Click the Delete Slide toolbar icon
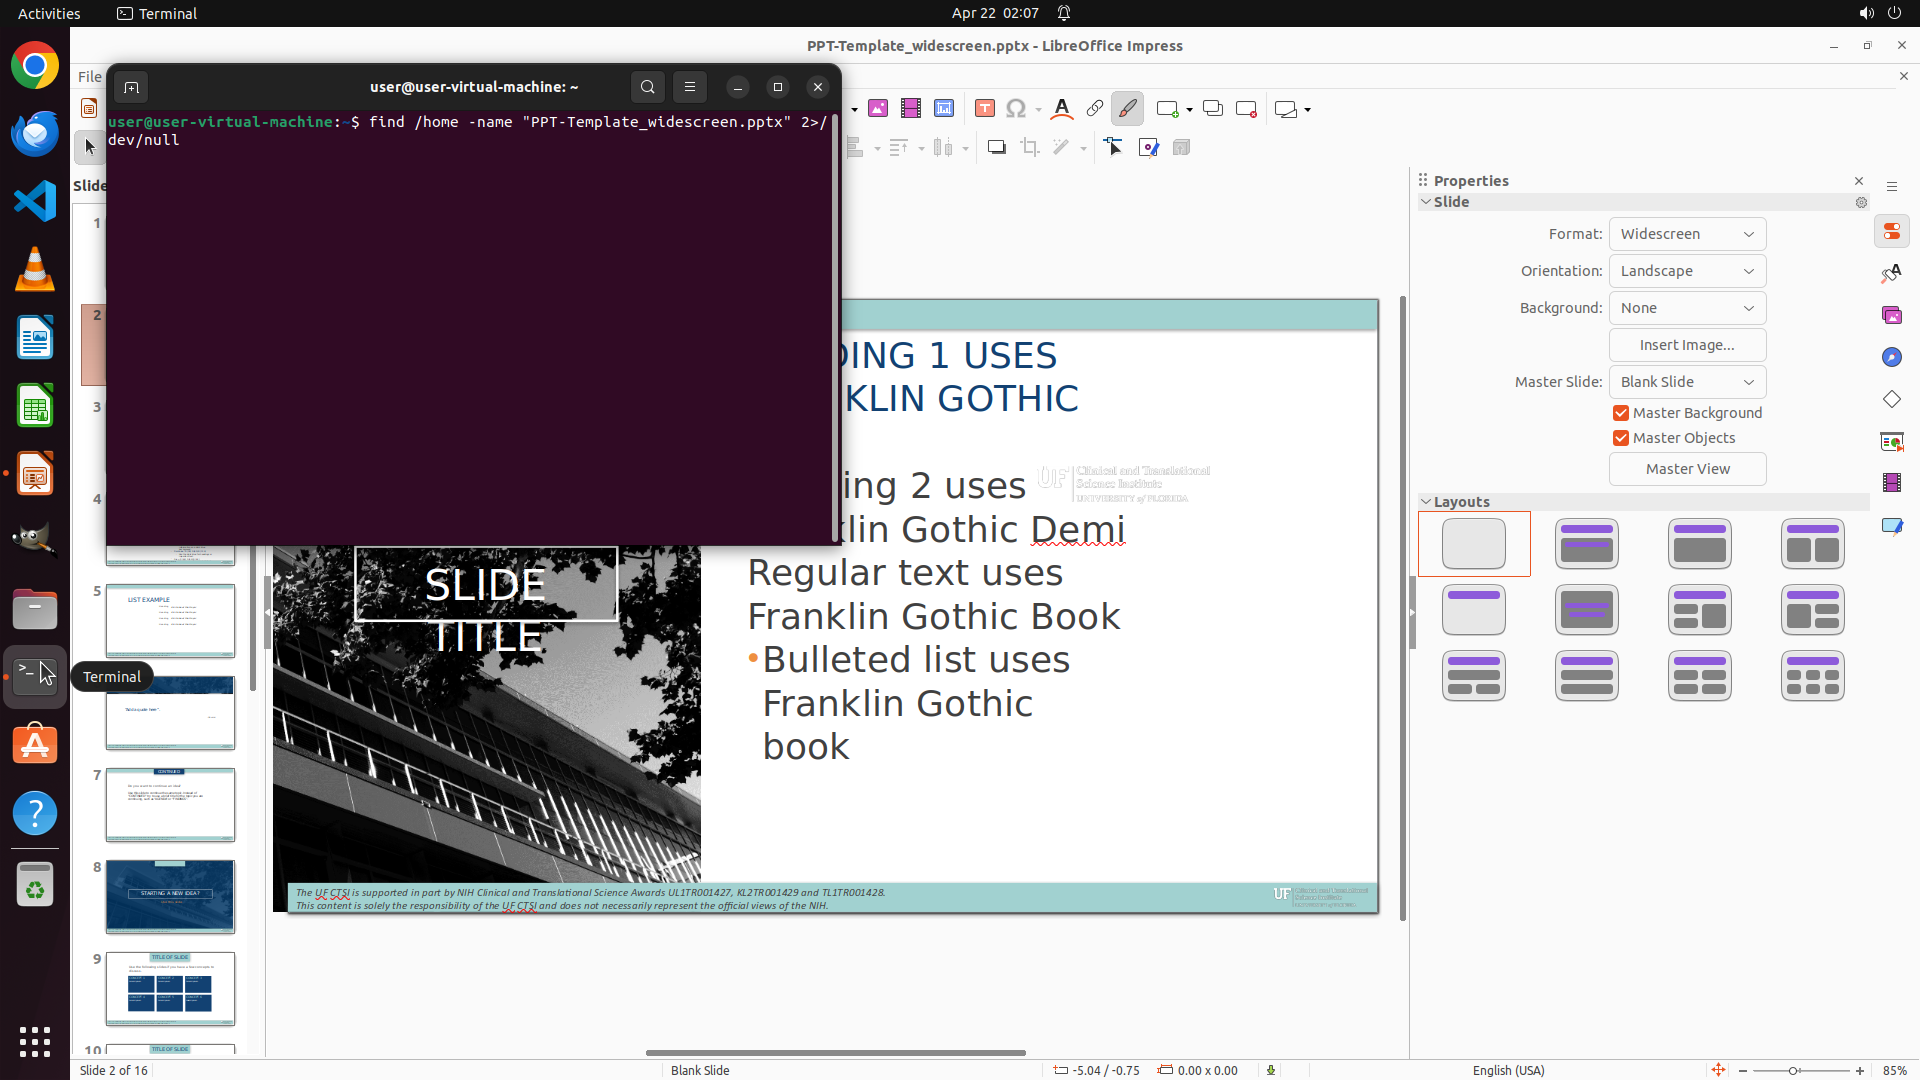The image size is (1920, 1080). 1246,109
